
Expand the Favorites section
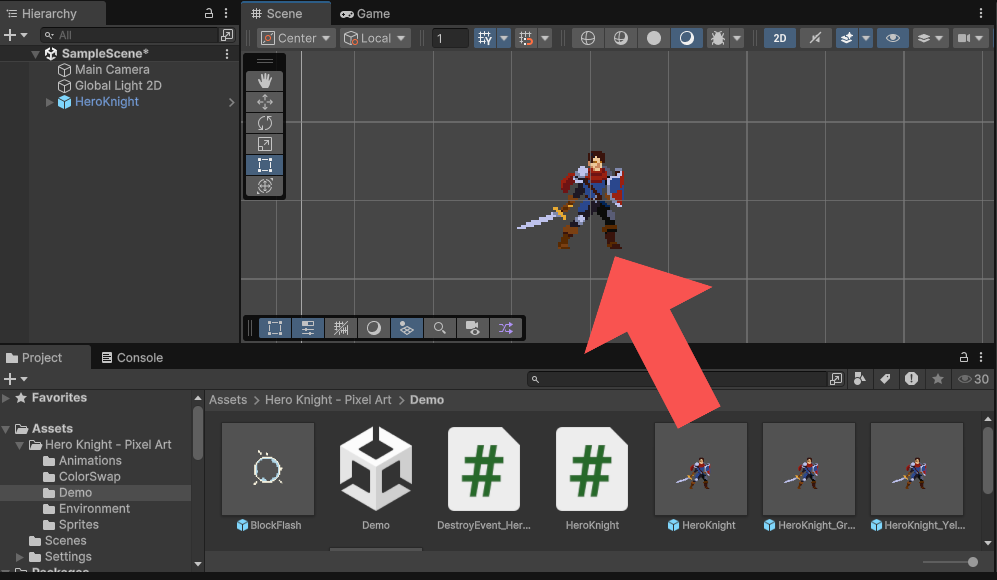(6, 398)
